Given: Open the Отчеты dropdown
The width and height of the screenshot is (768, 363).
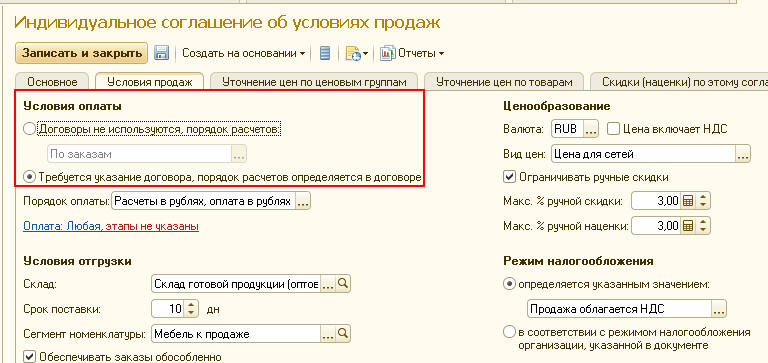Looking at the screenshot, I should [x=420, y=53].
